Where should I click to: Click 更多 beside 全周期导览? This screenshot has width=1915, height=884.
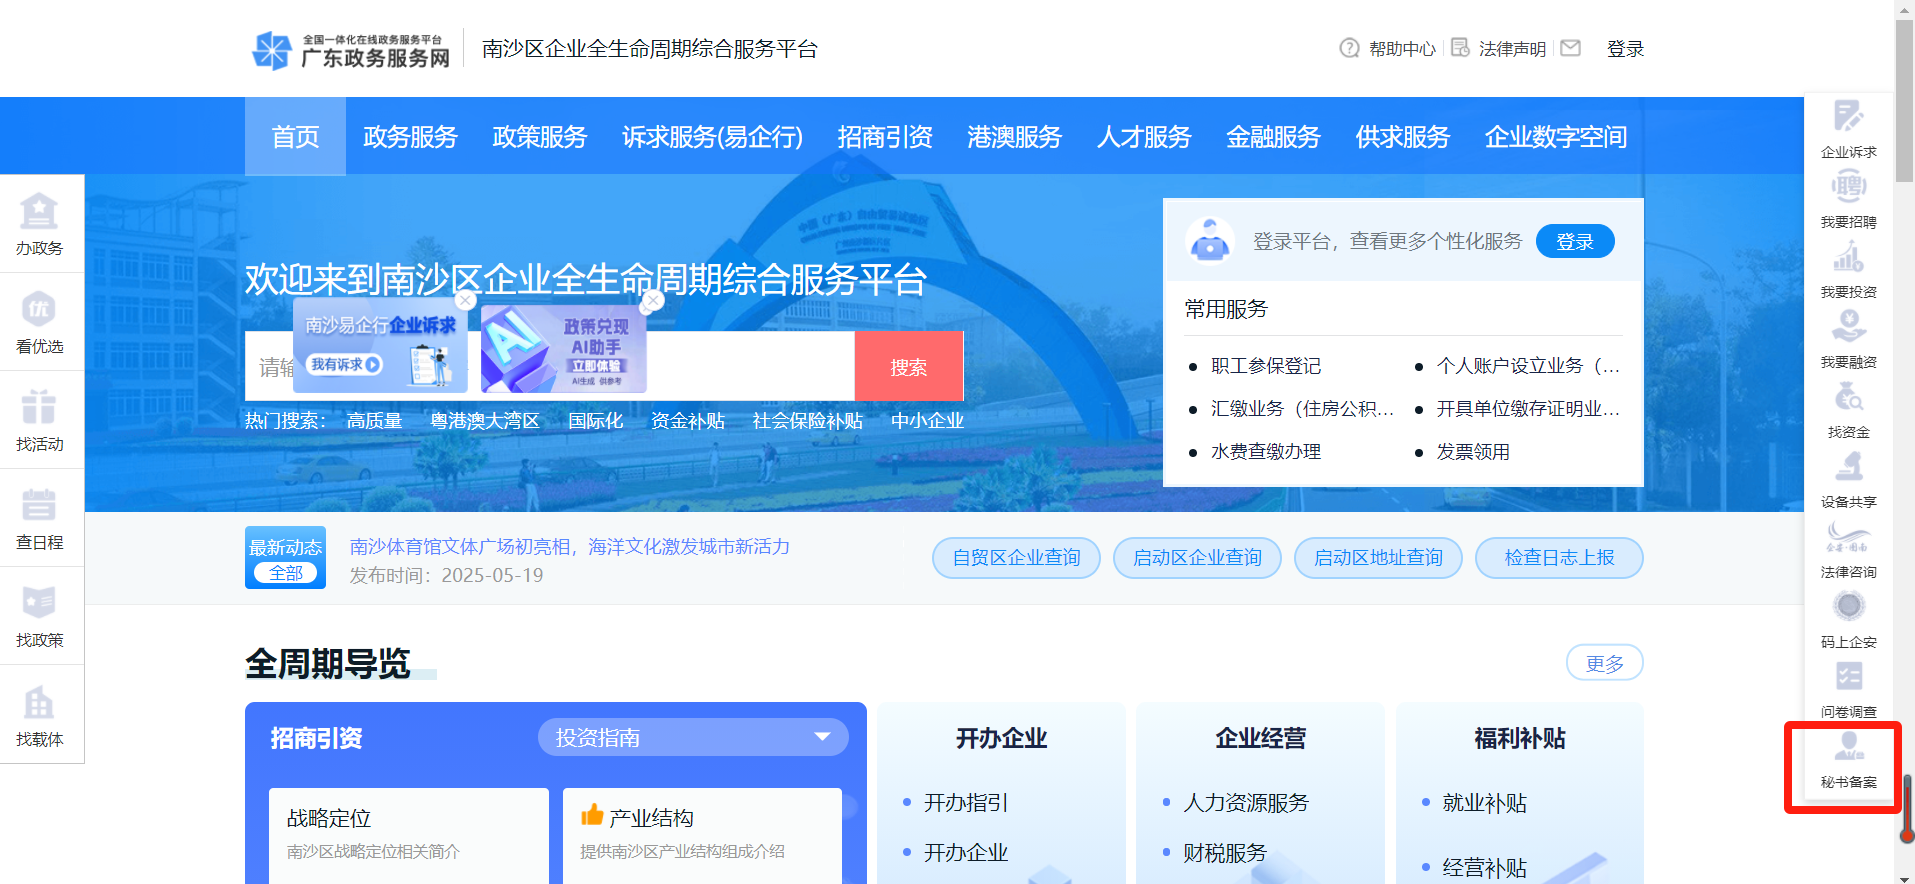coord(1603,663)
